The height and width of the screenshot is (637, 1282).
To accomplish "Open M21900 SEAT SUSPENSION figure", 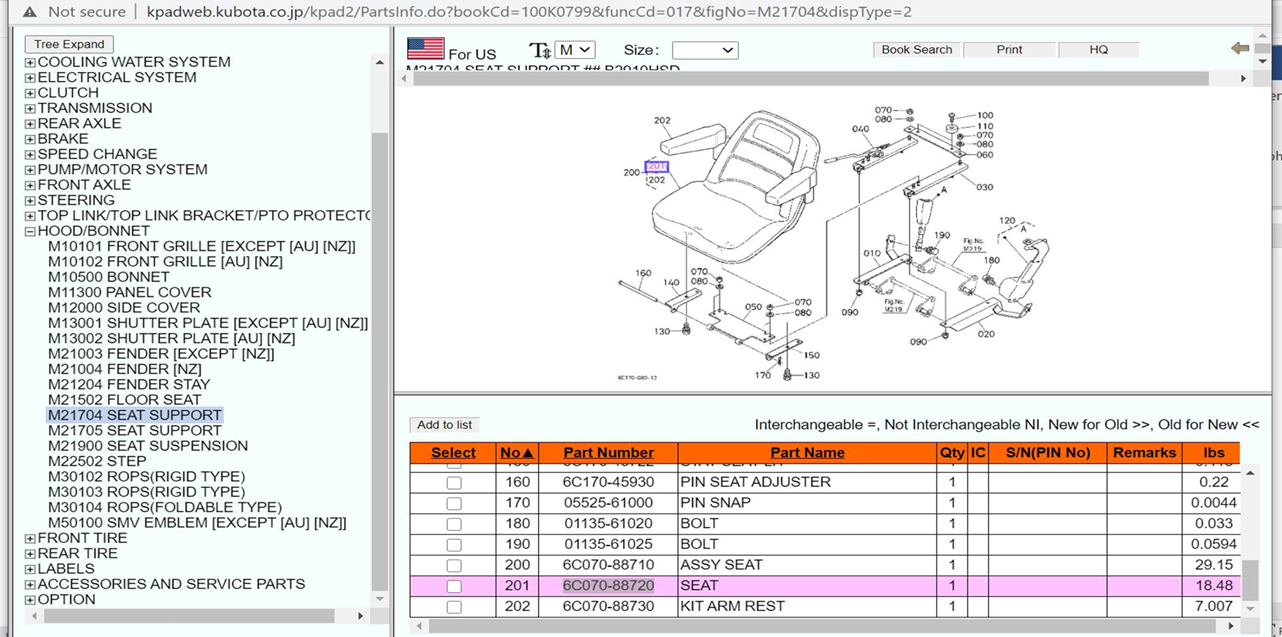I will pyautogui.click(x=147, y=446).
